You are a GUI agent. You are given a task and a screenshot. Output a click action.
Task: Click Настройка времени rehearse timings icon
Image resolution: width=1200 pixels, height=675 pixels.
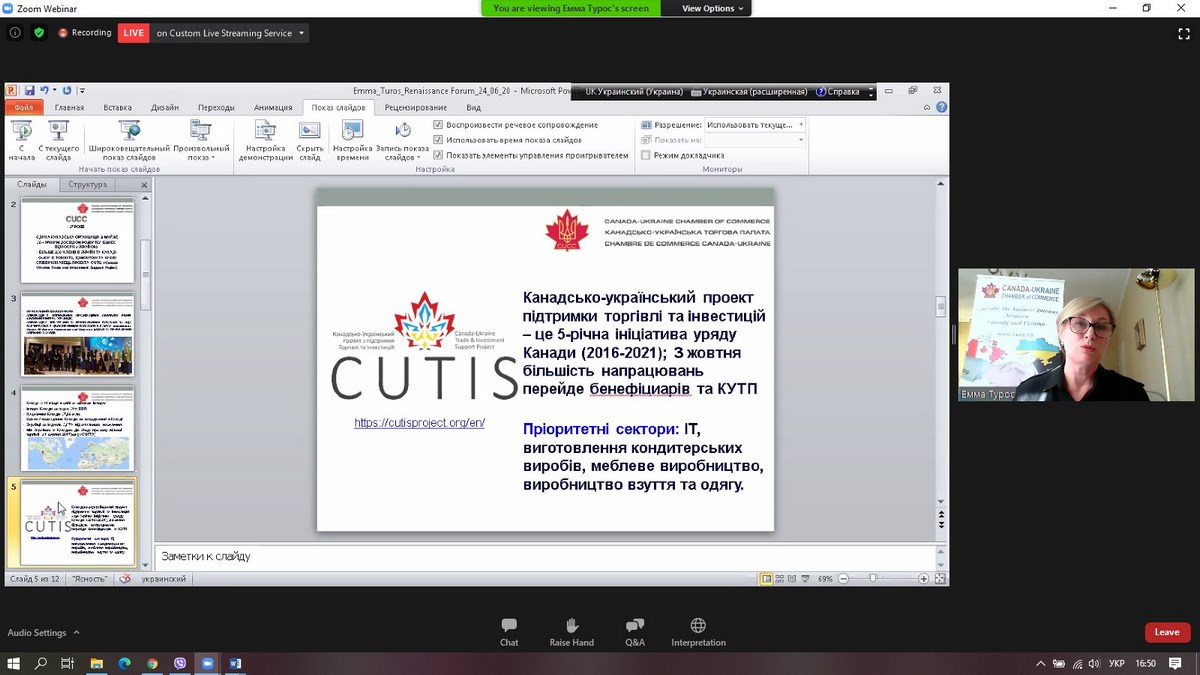352,131
